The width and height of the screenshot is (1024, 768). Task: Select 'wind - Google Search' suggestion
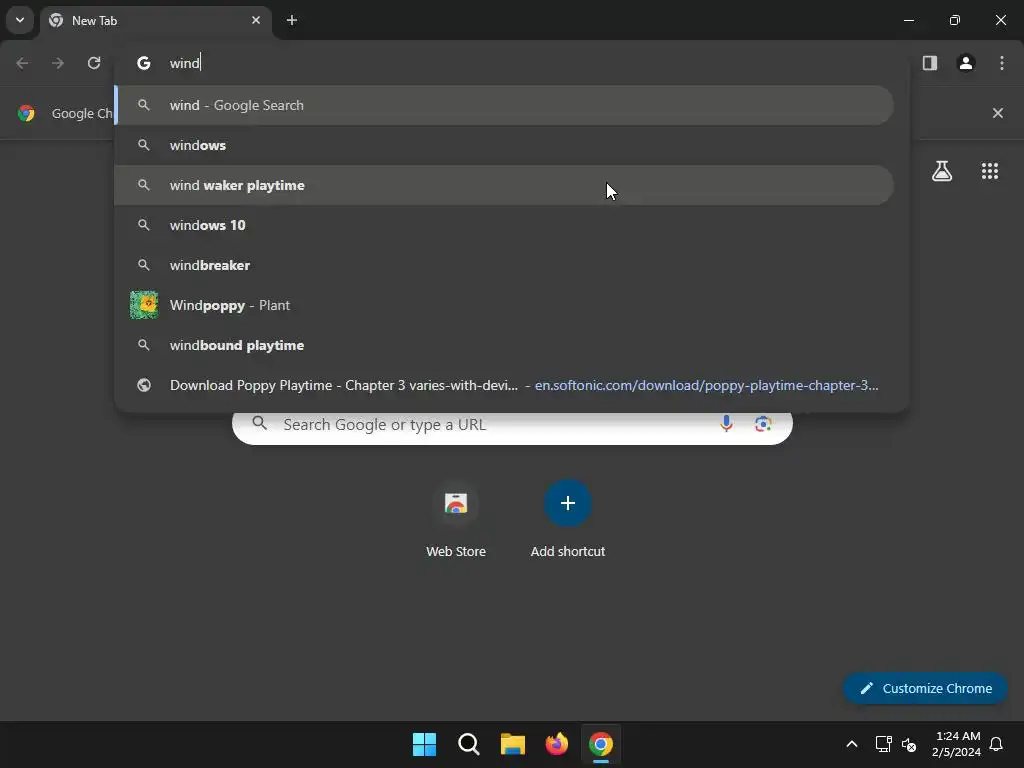[504, 105]
